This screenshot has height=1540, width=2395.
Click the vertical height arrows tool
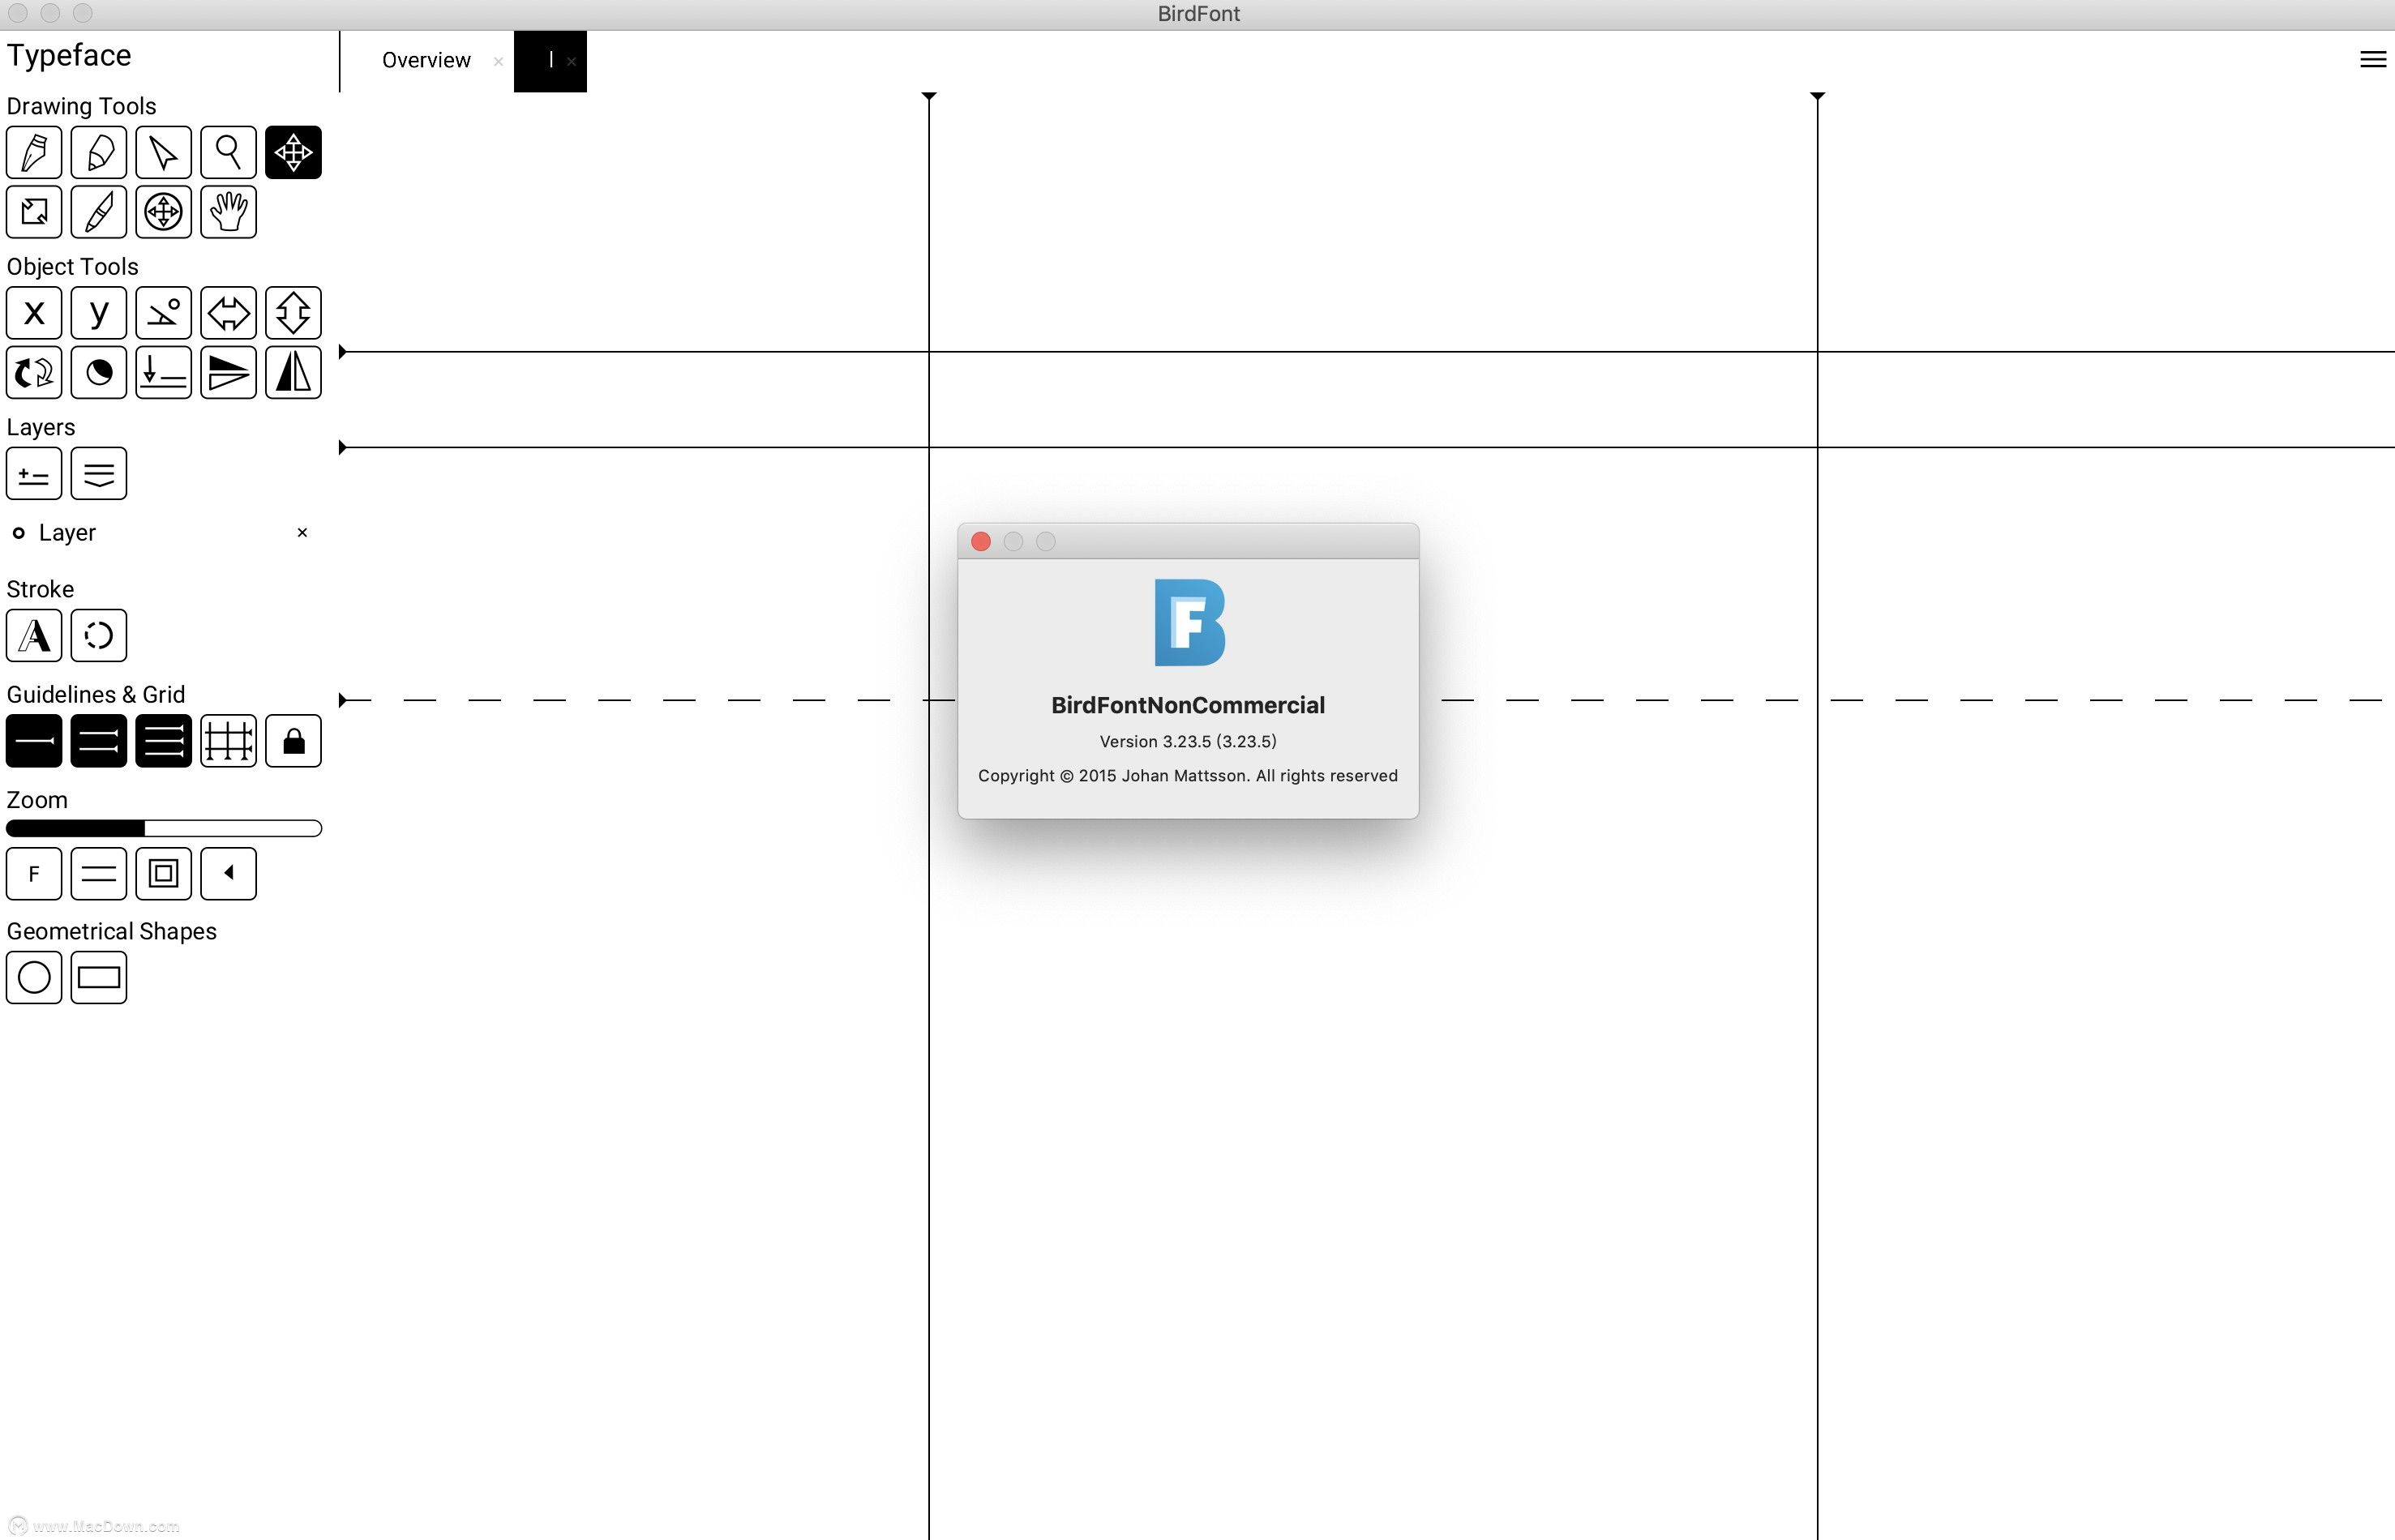[293, 313]
